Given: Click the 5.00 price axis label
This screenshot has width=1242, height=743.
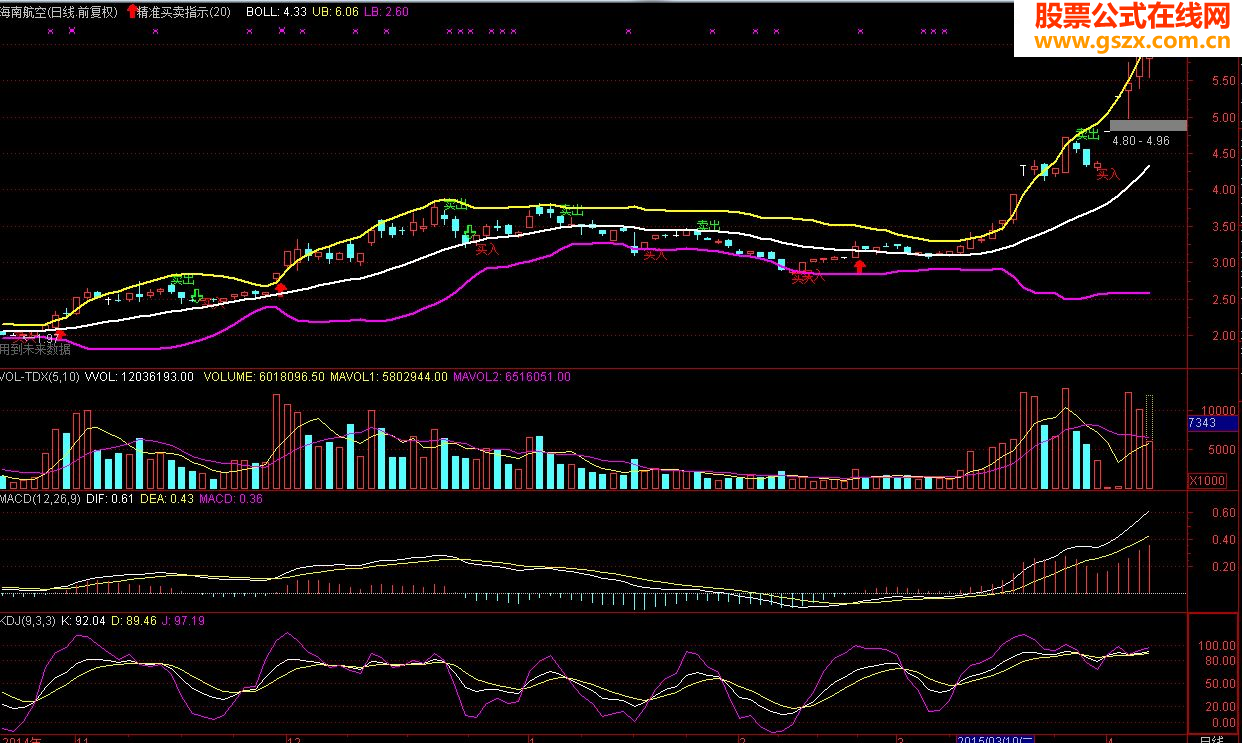Looking at the screenshot, I should (1222, 117).
